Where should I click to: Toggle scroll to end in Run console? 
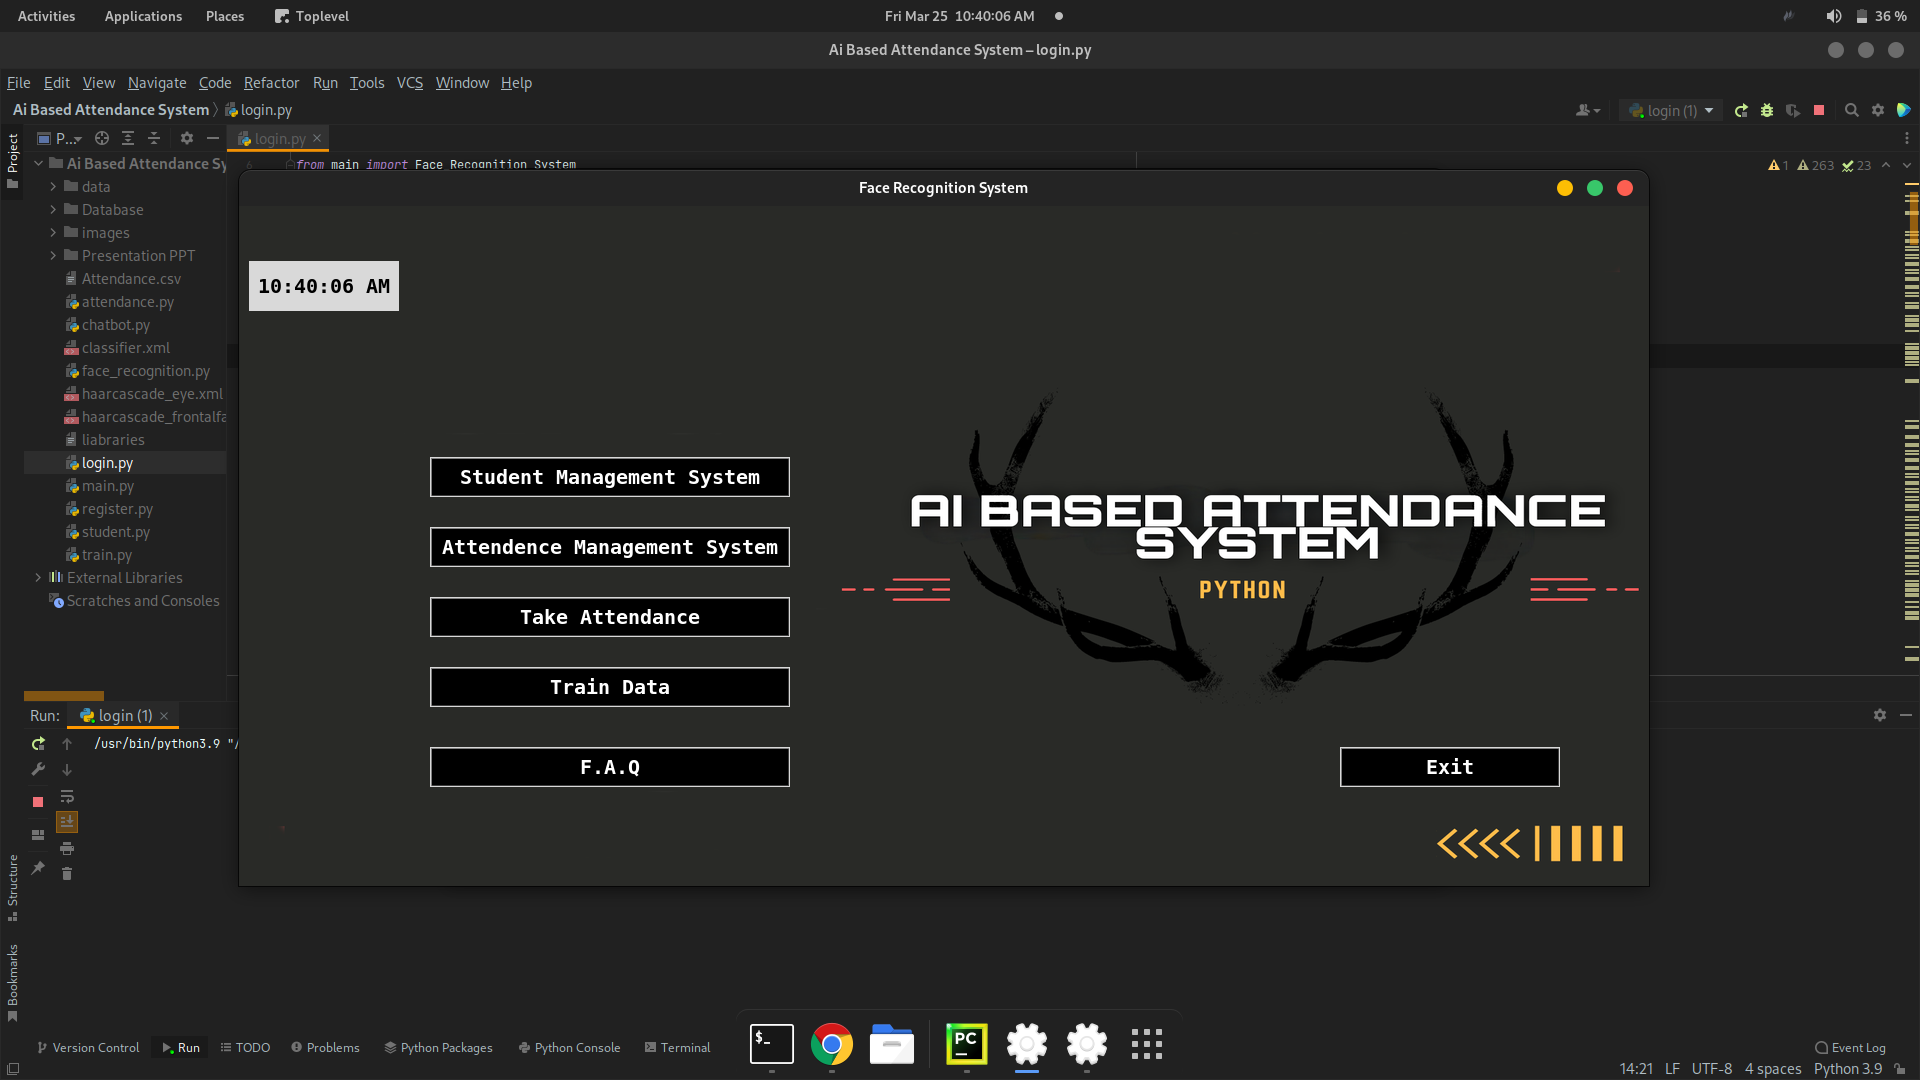pos(67,822)
